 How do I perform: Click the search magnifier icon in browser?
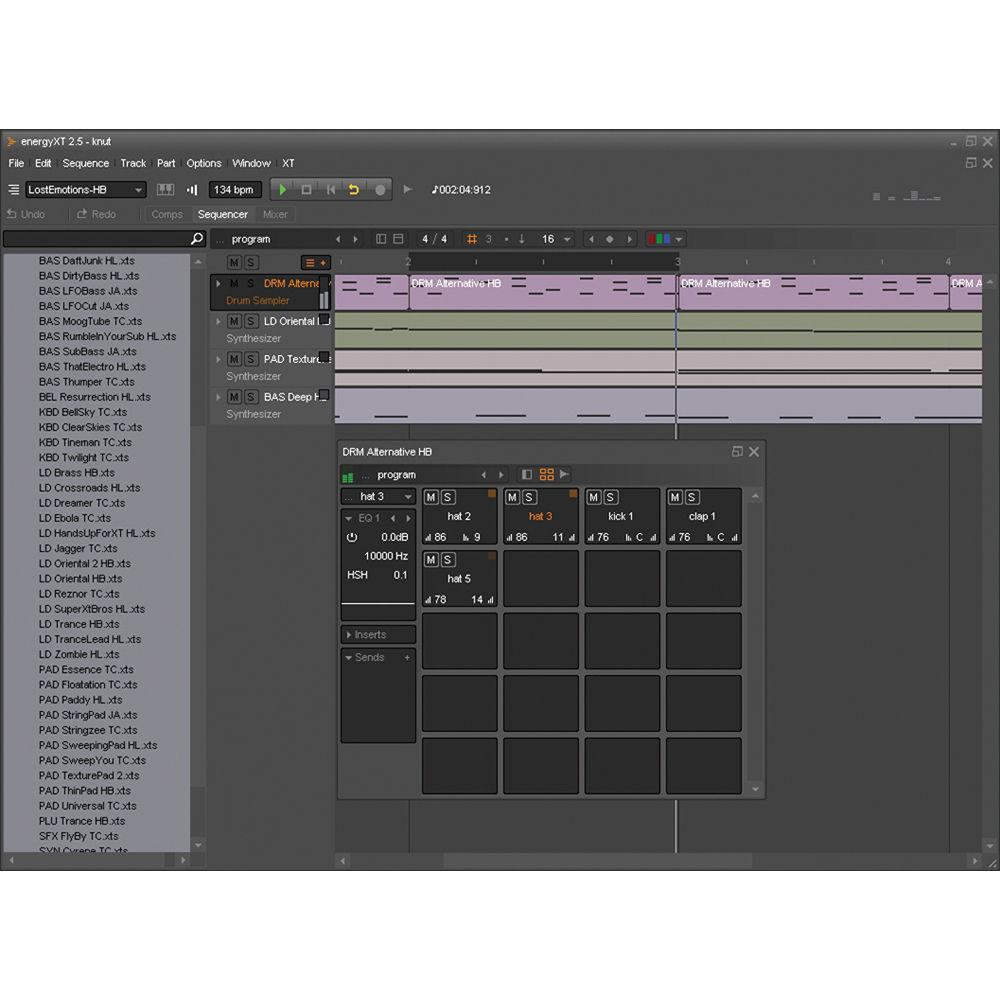pos(197,240)
